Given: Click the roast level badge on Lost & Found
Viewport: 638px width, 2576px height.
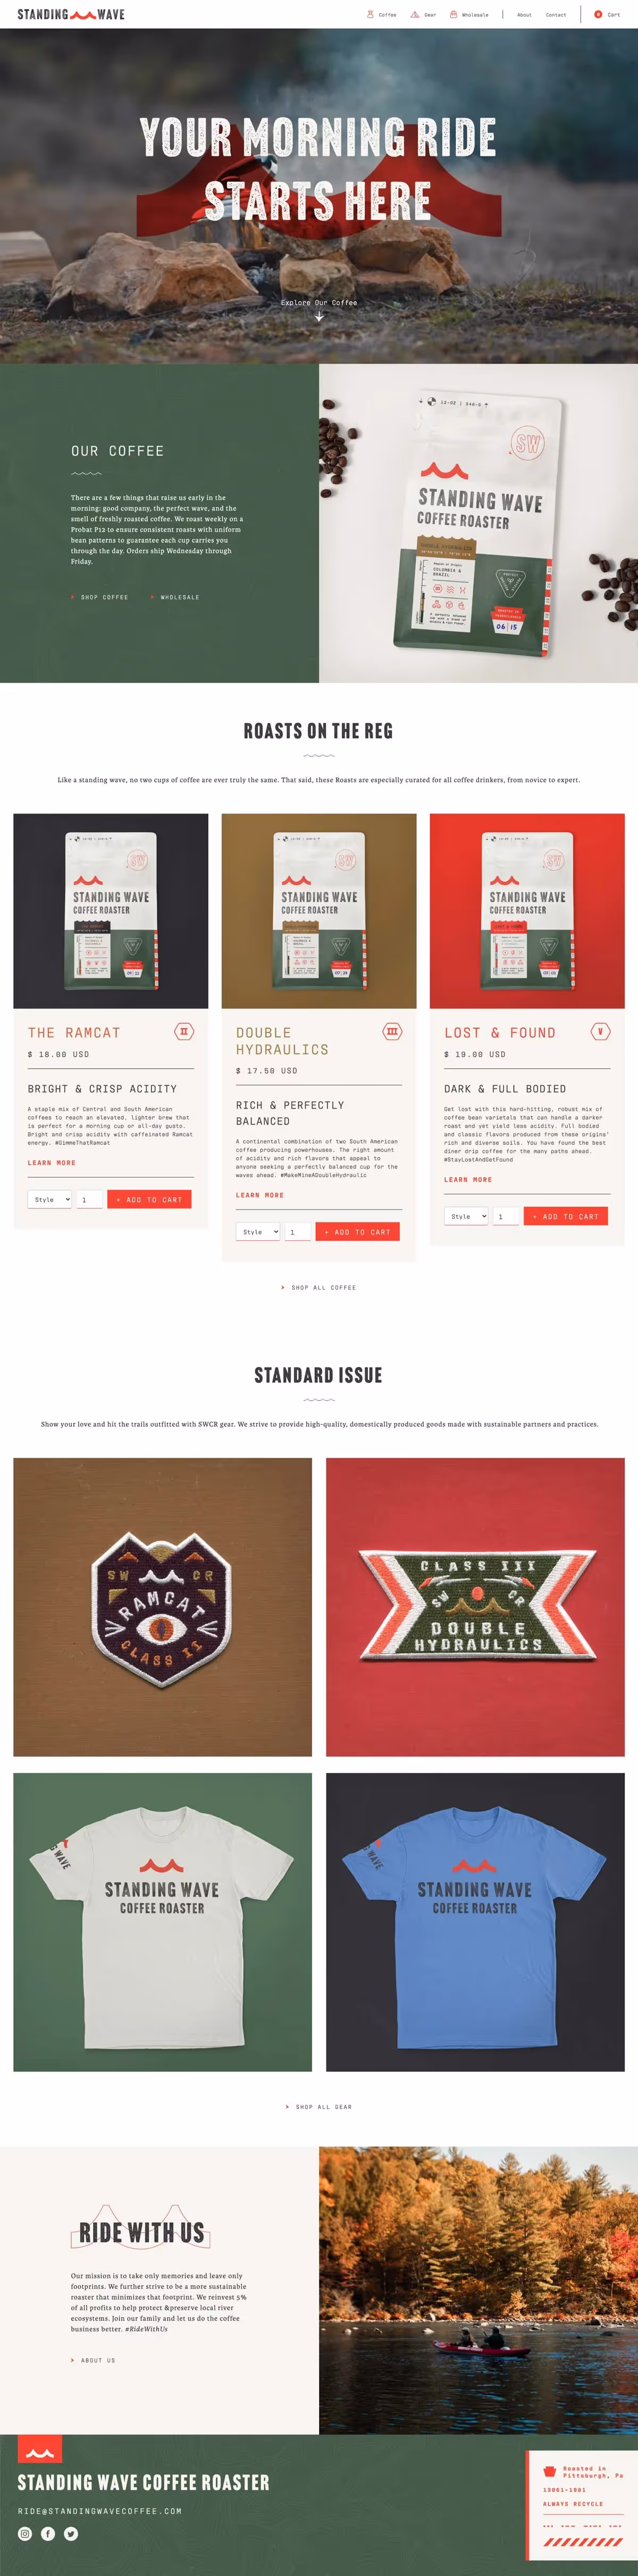Looking at the screenshot, I should (600, 1031).
